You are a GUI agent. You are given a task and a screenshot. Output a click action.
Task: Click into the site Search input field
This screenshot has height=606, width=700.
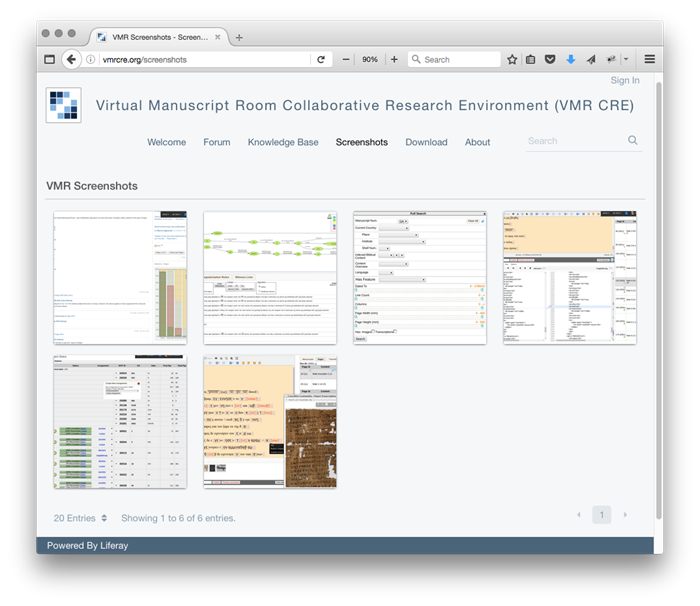pyautogui.click(x=574, y=141)
